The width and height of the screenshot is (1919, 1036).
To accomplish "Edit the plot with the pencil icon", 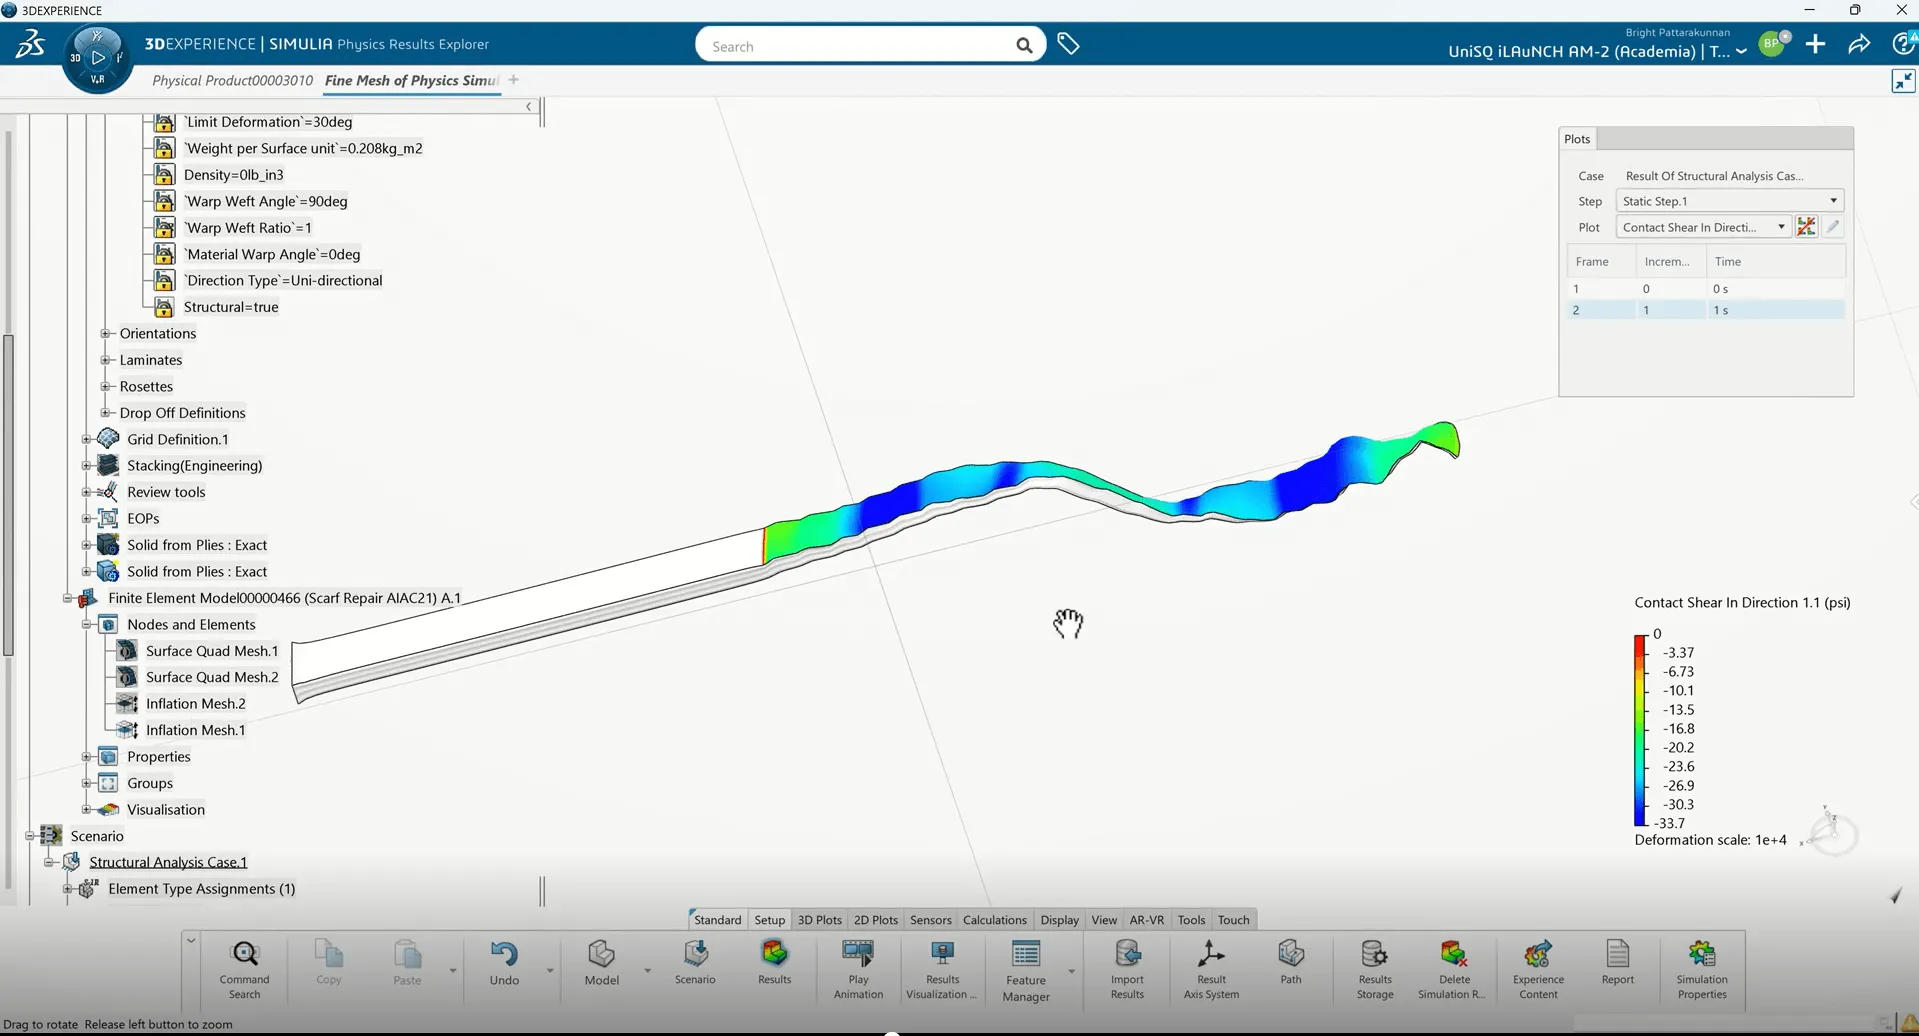I will (1832, 226).
